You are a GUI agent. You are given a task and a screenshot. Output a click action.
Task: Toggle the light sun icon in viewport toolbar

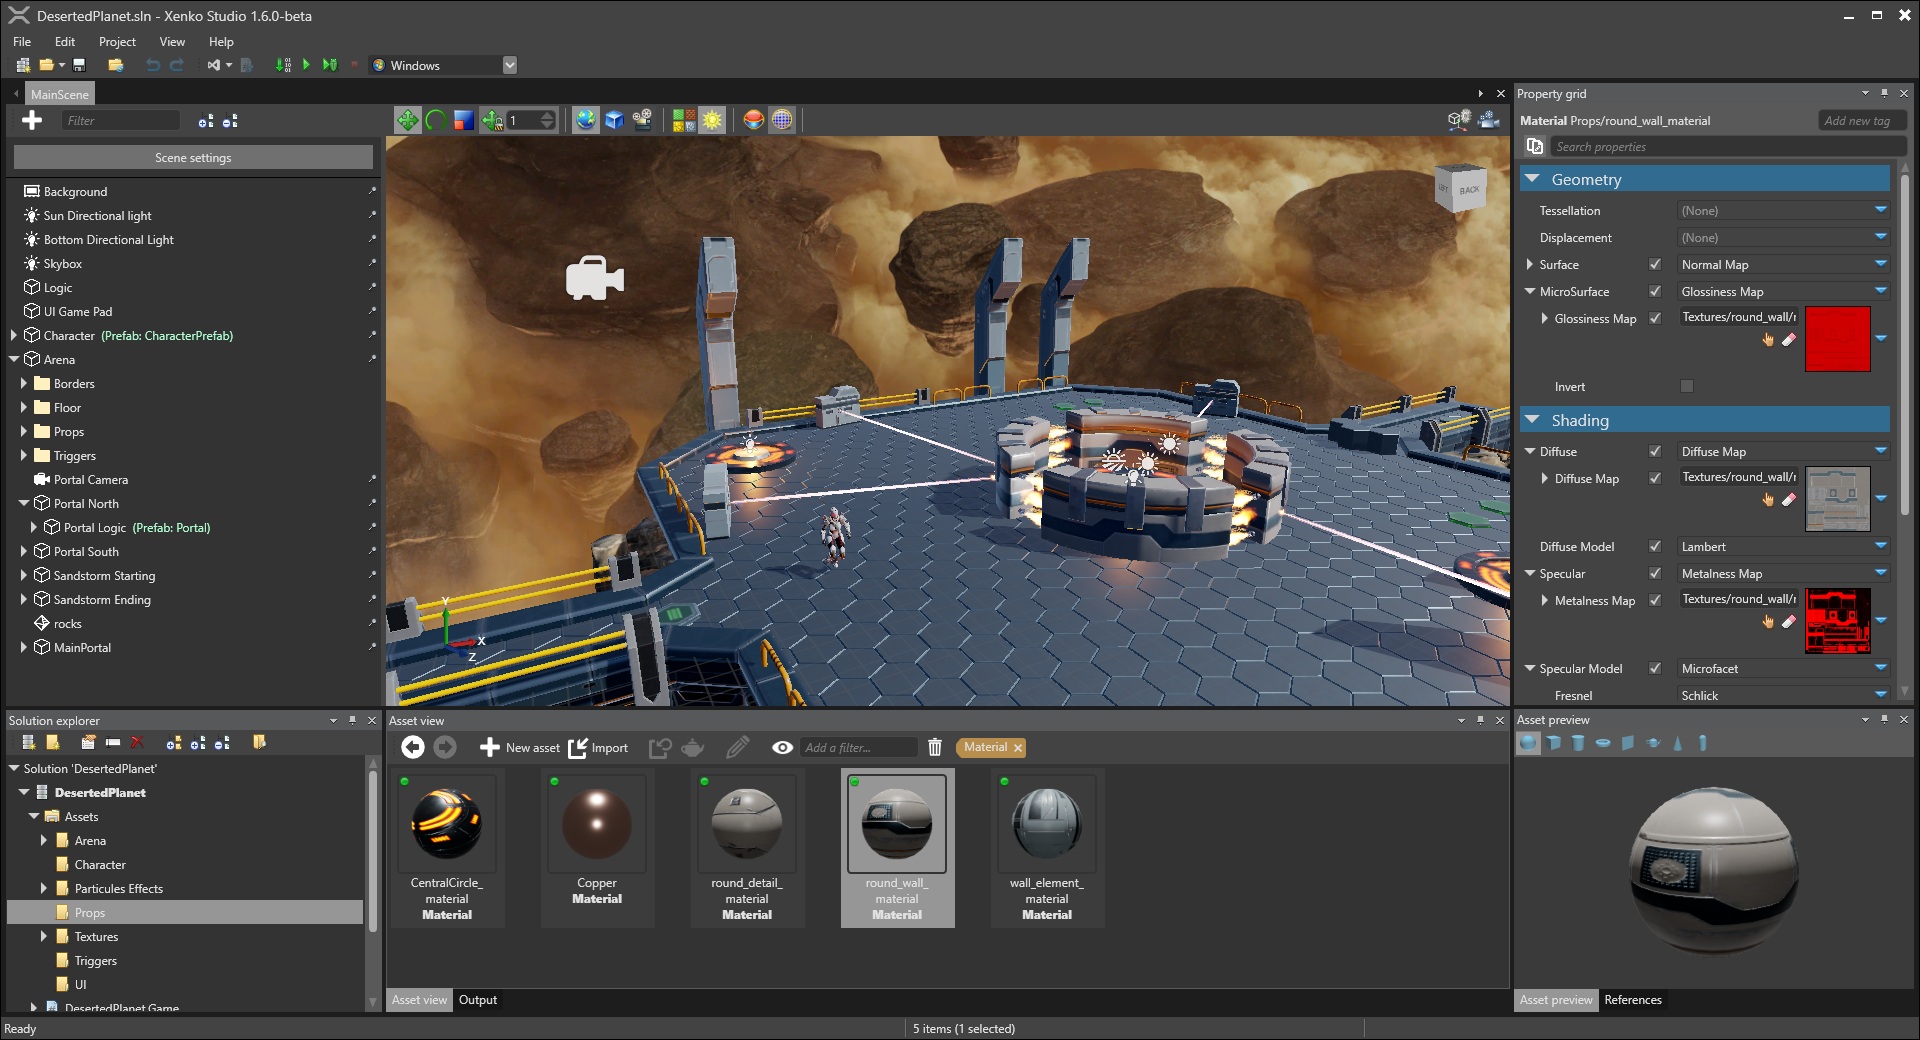(x=712, y=121)
